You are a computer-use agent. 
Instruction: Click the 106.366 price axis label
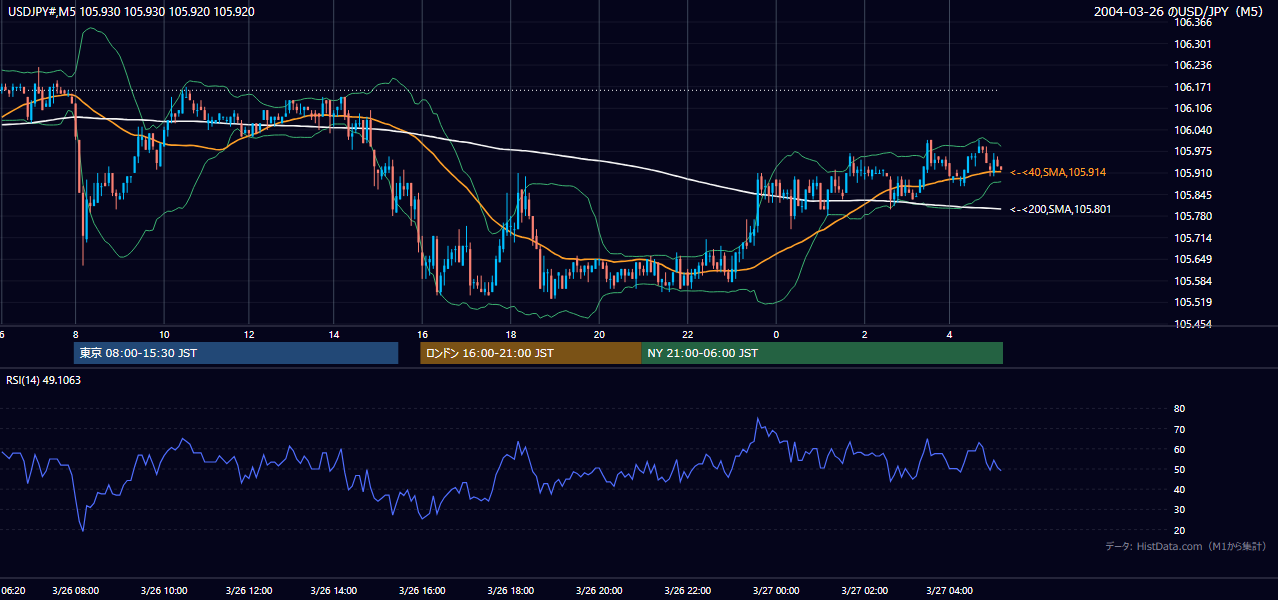coord(1192,22)
